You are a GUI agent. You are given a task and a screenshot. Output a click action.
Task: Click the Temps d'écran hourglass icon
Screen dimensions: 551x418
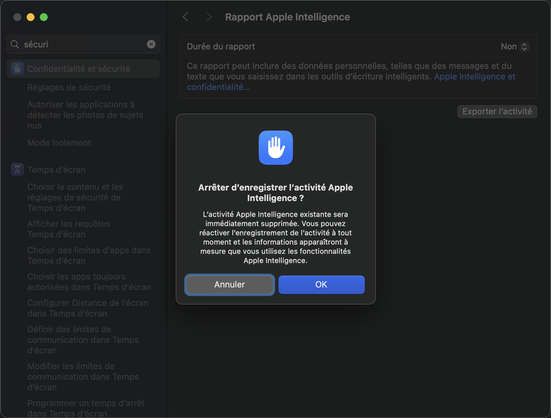point(17,170)
